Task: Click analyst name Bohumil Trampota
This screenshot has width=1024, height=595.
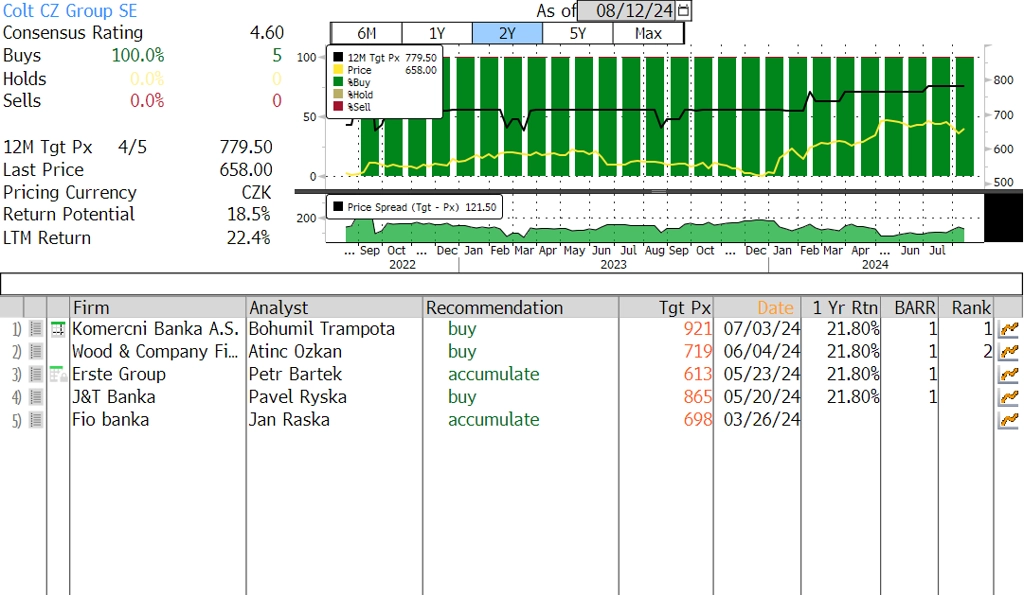Action: [322, 329]
